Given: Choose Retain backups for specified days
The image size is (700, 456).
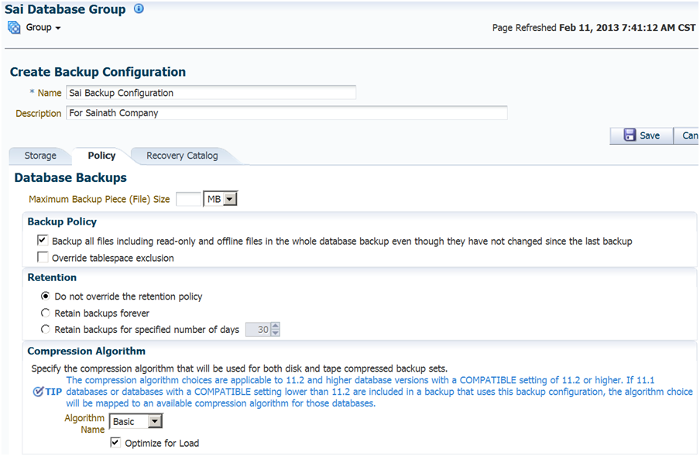Looking at the screenshot, I should point(46,329).
